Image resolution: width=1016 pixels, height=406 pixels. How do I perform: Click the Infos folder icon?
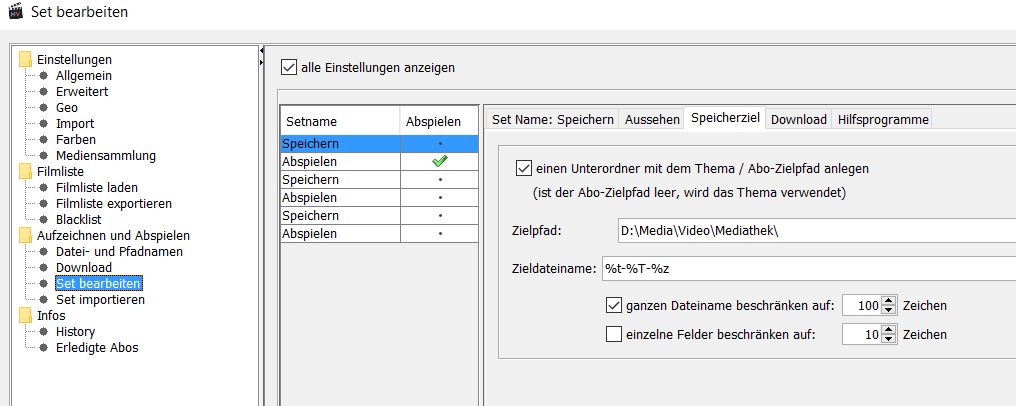coord(25,316)
